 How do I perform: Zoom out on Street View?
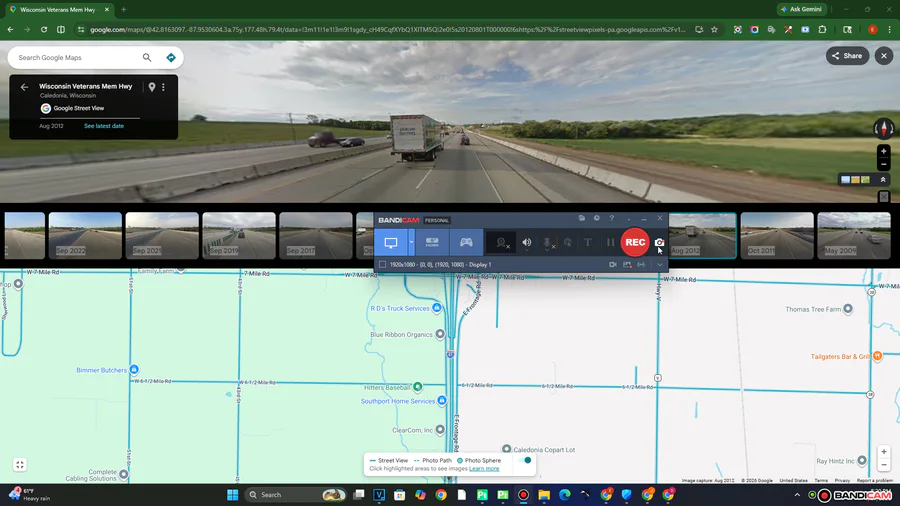pos(884,165)
